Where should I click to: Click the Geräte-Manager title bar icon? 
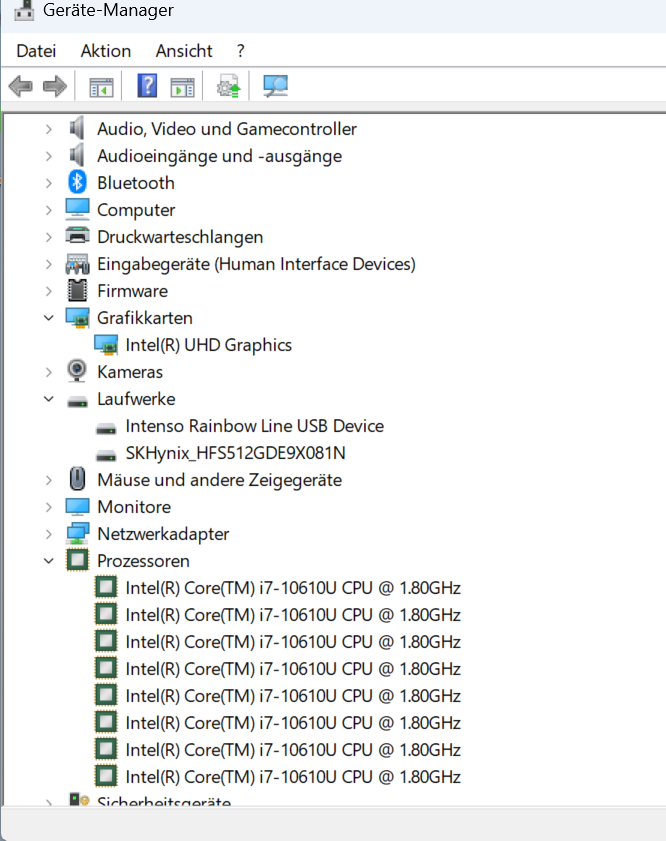(24, 10)
